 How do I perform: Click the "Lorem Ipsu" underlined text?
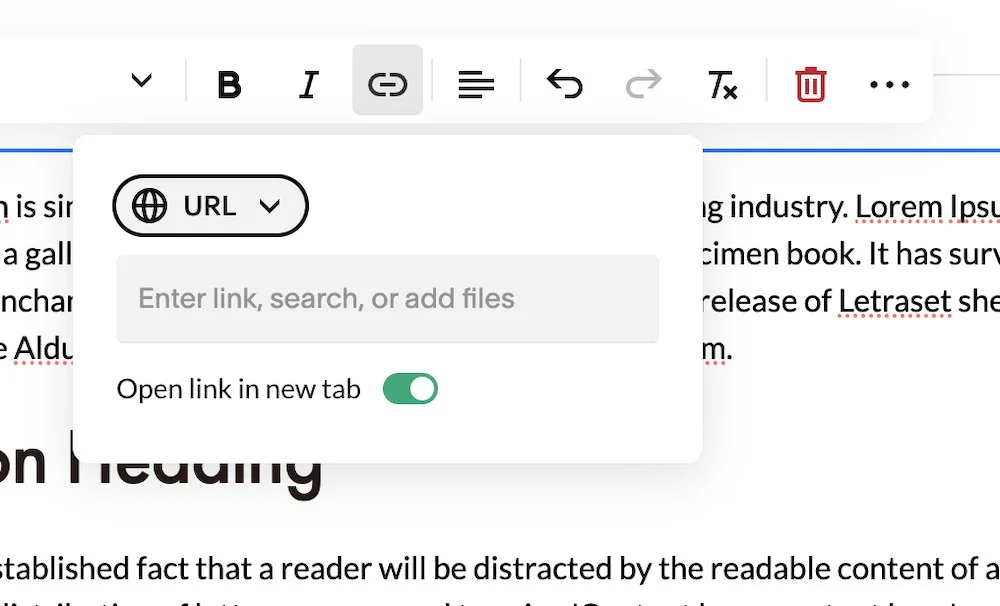coord(927,207)
